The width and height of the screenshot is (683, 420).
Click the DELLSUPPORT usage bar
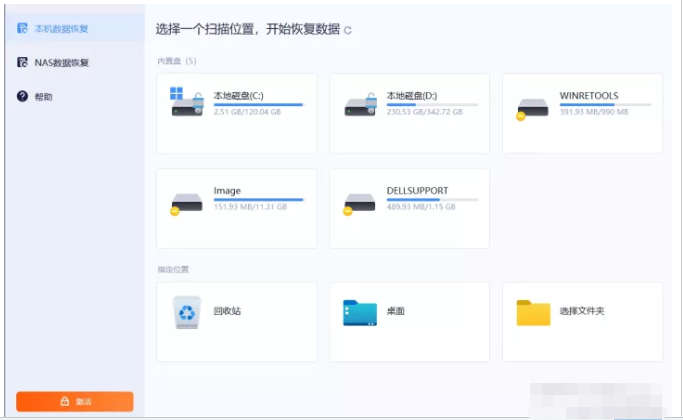(432, 200)
